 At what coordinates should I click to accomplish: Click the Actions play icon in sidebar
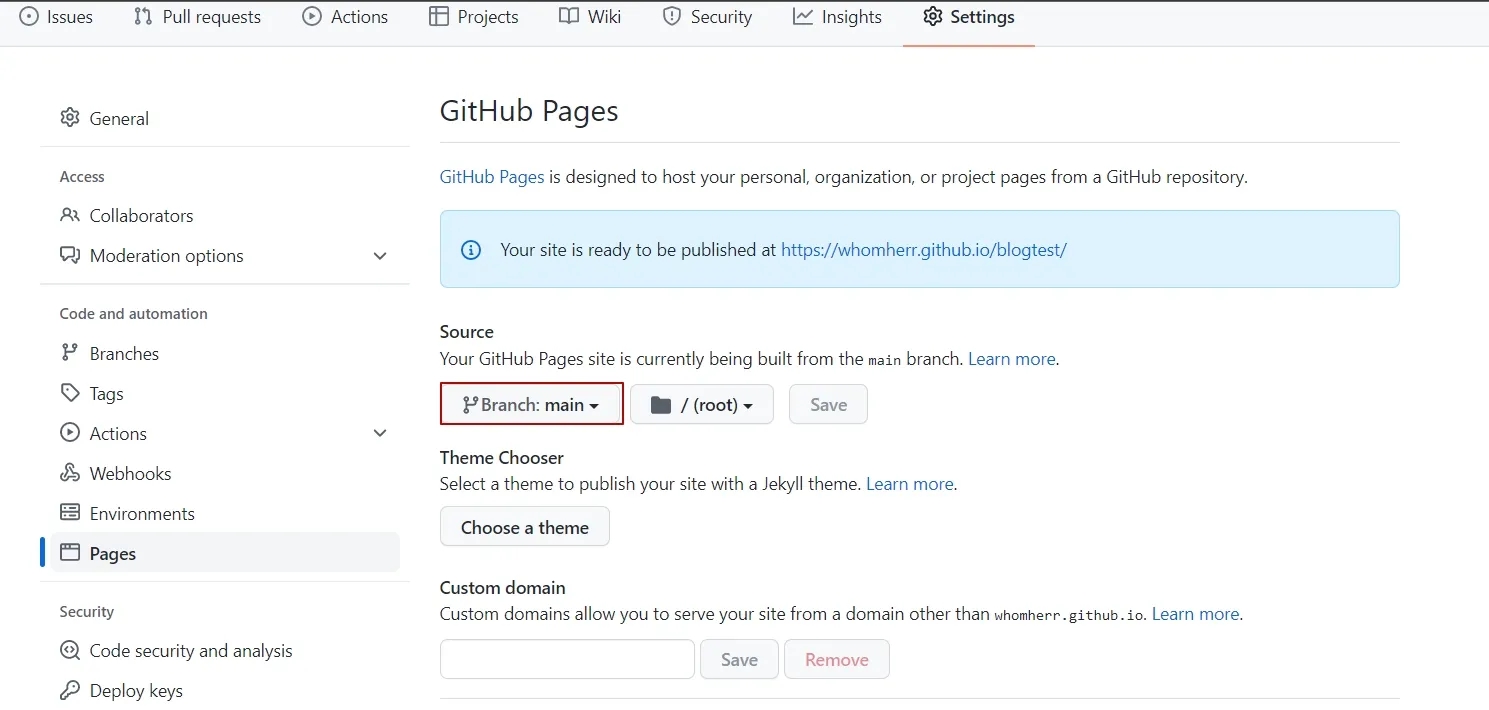(x=70, y=433)
